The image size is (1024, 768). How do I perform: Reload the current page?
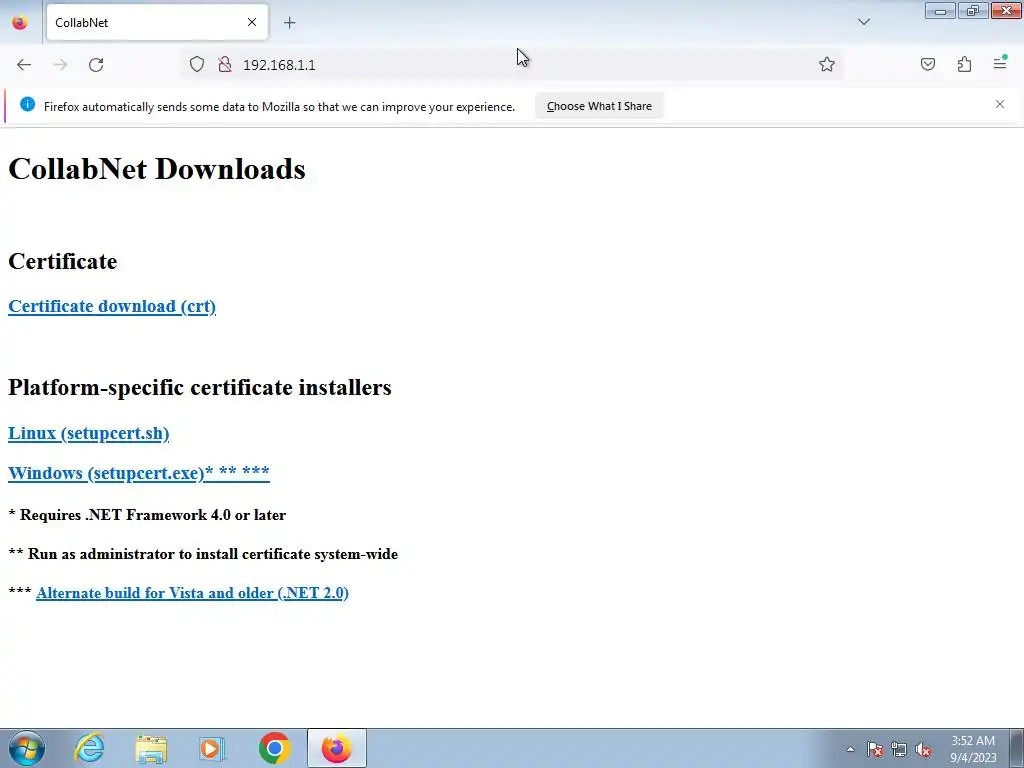tap(96, 65)
